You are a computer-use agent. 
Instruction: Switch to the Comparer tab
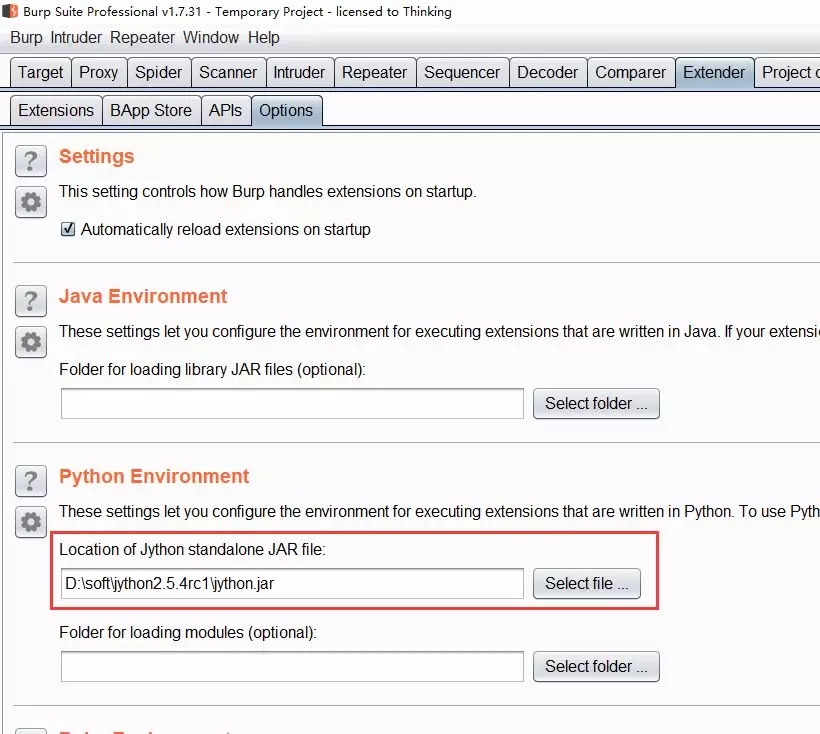(631, 72)
